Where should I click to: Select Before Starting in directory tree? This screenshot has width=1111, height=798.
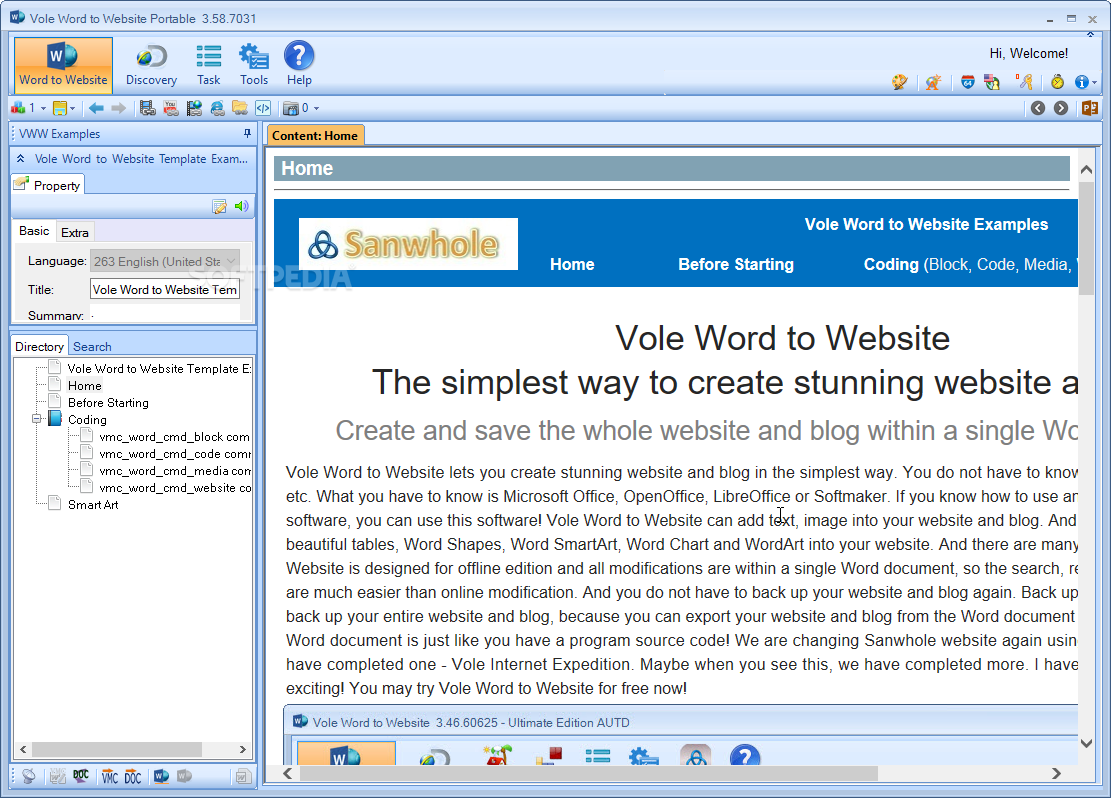(x=108, y=403)
